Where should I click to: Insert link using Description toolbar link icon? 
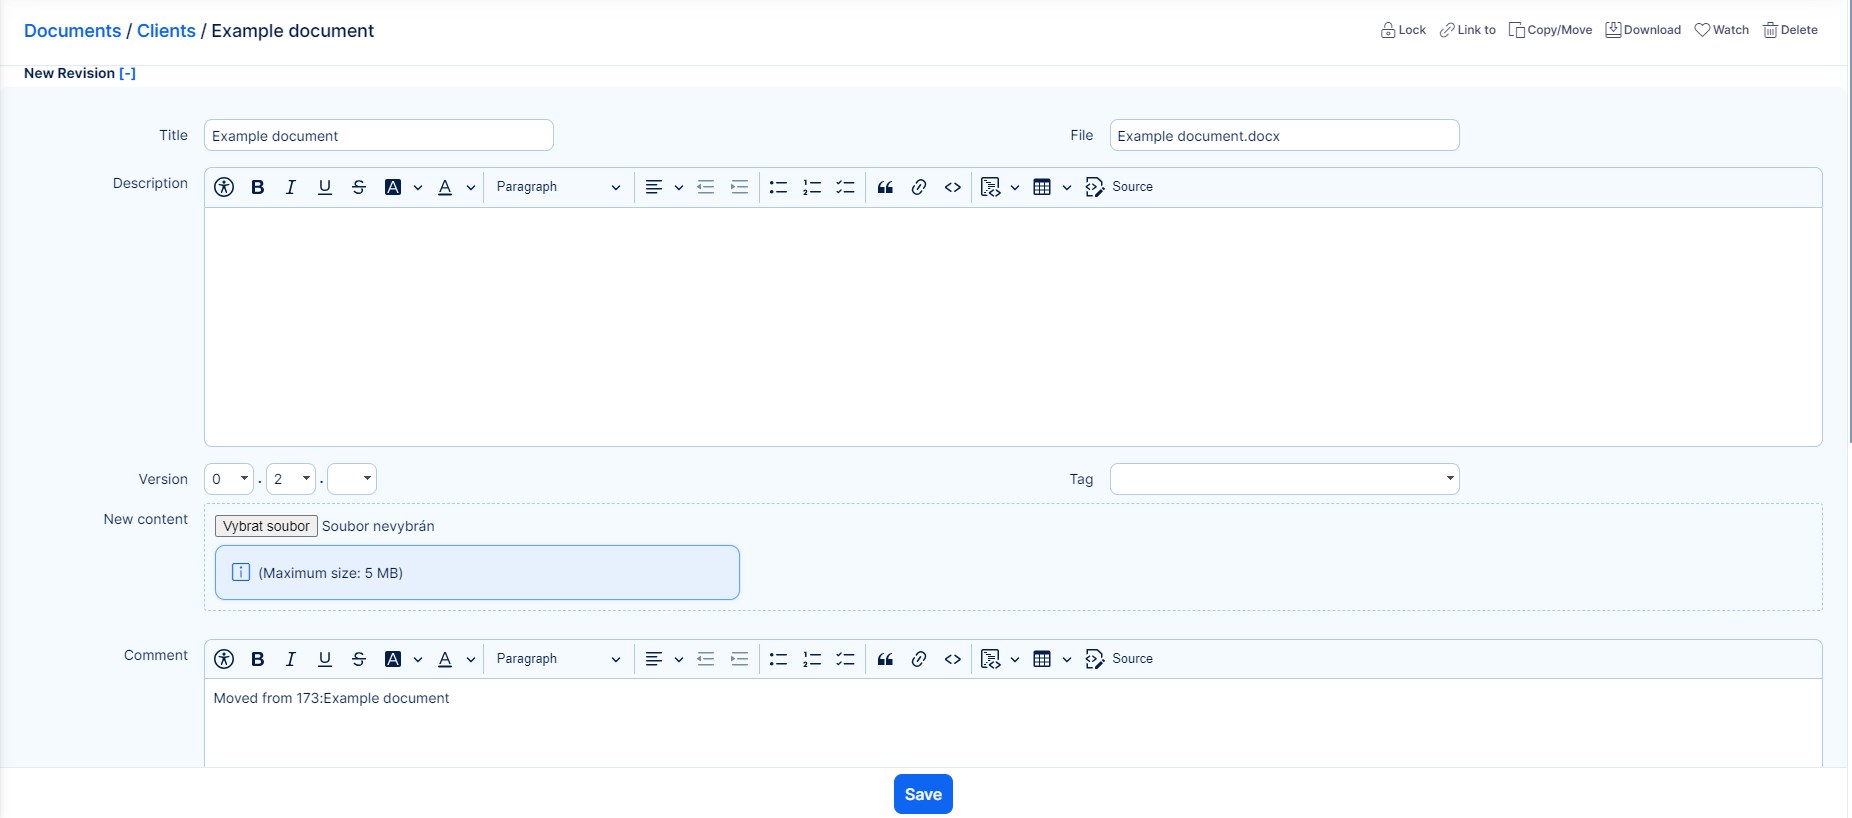coord(919,187)
